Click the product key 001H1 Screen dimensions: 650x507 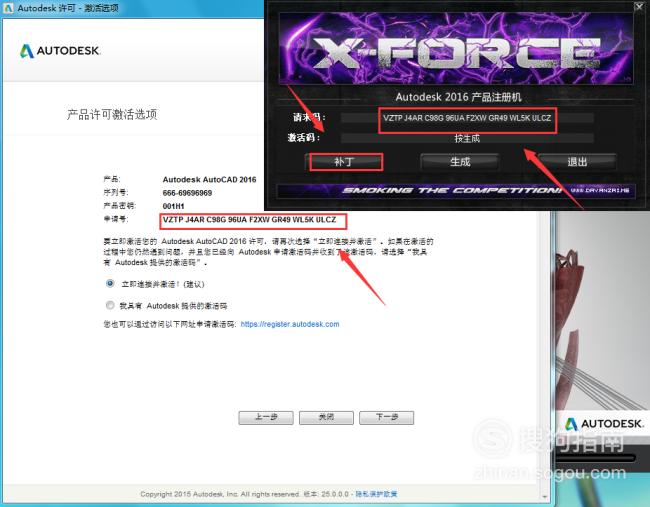(173, 206)
